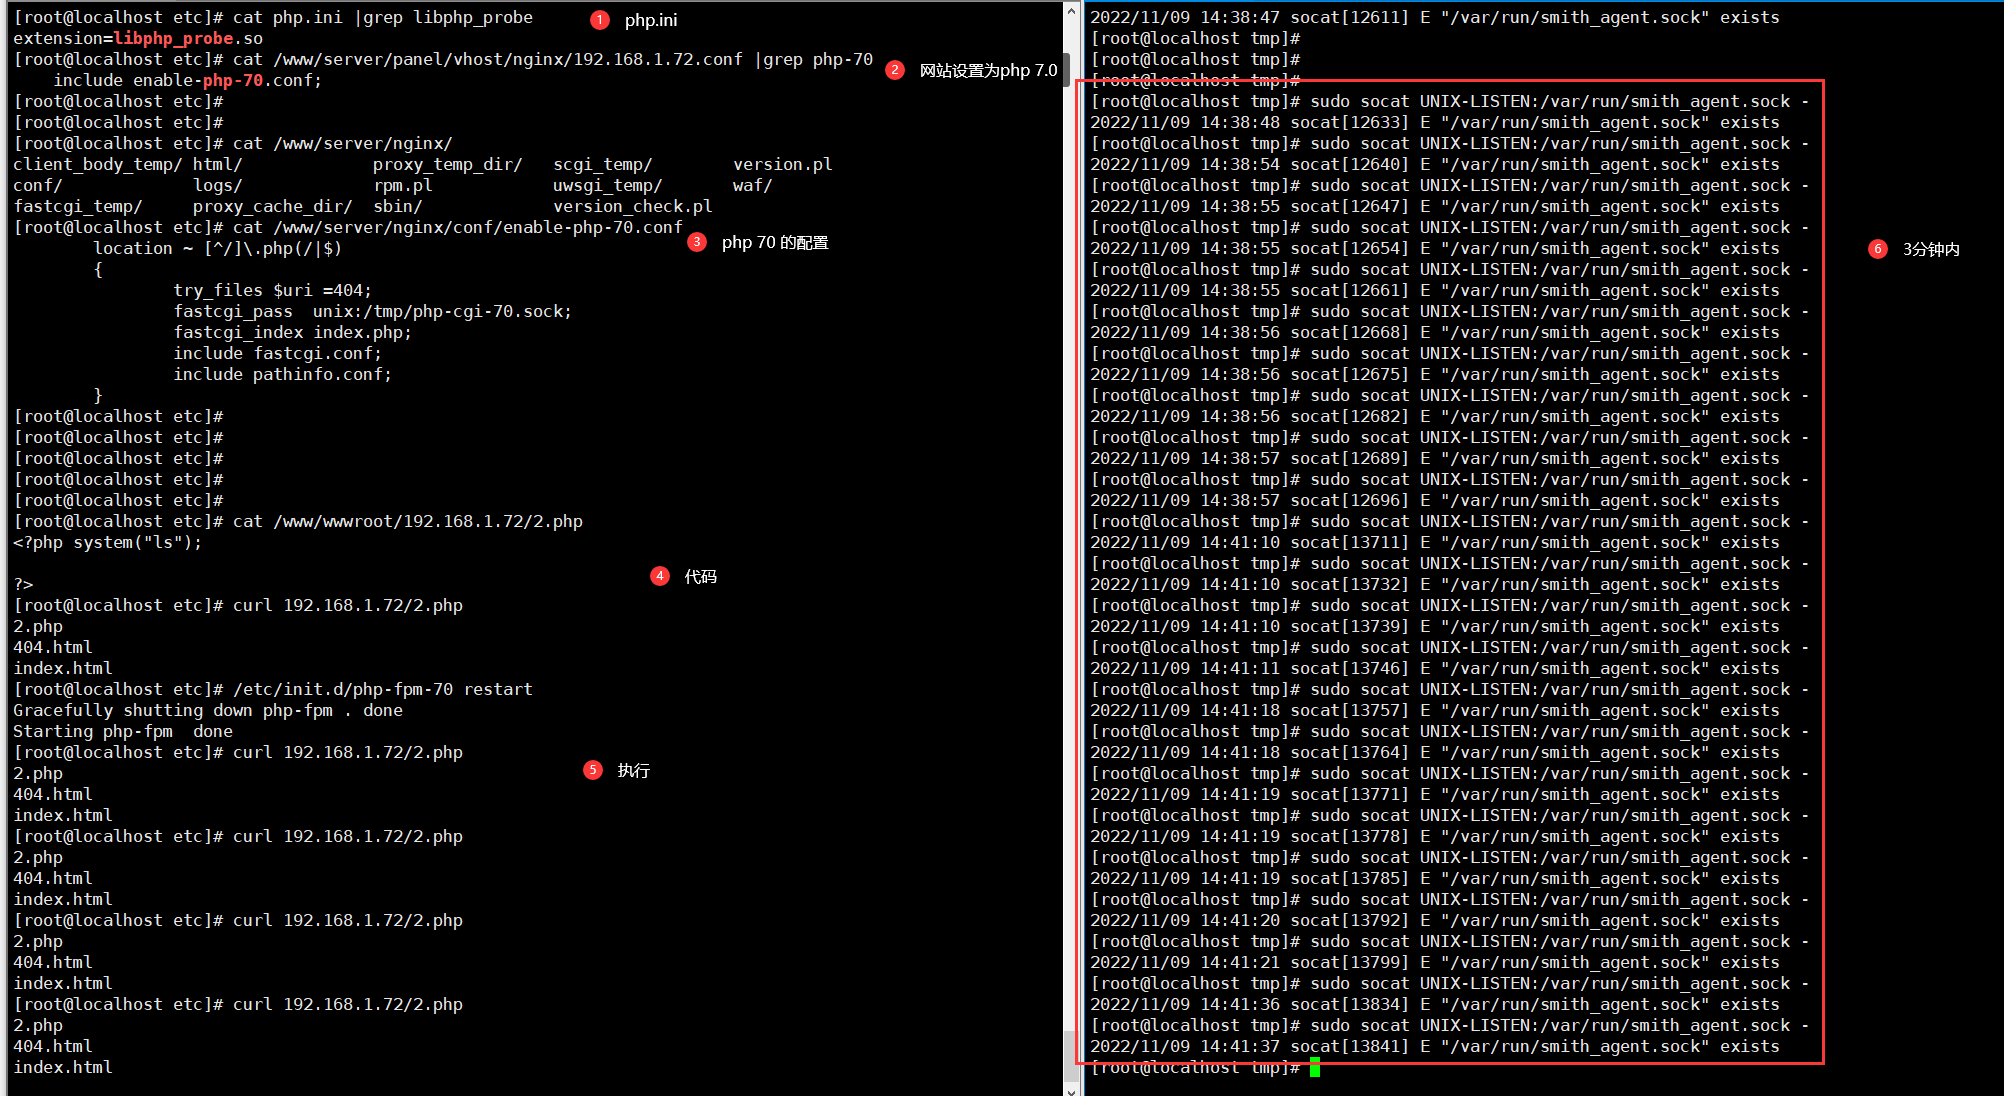Click the red badge numbered 1
This screenshot has width=2004, height=1096.
pos(600,19)
